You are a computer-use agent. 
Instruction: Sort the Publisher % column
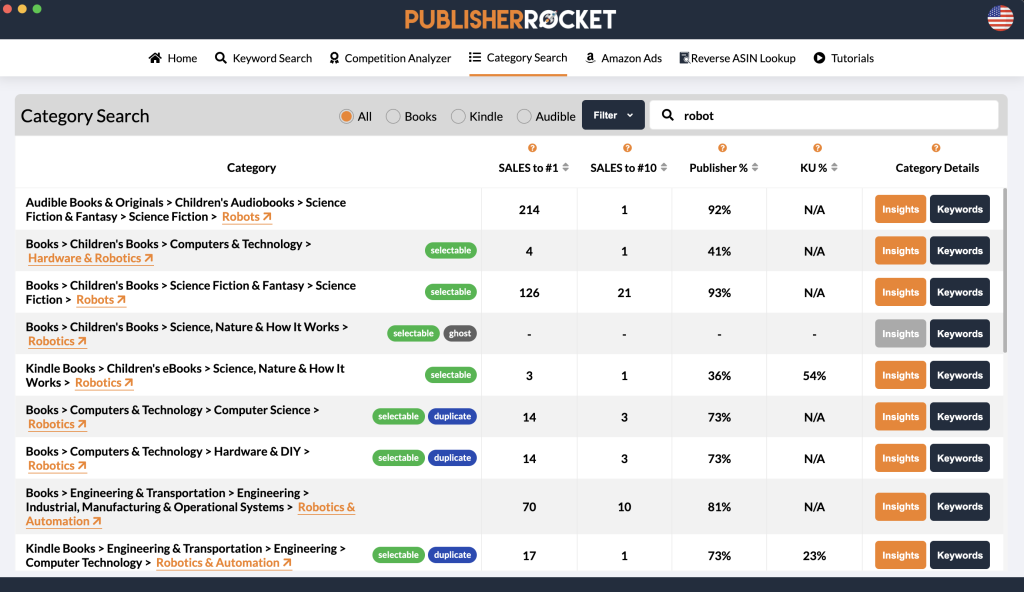click(756, 168)
